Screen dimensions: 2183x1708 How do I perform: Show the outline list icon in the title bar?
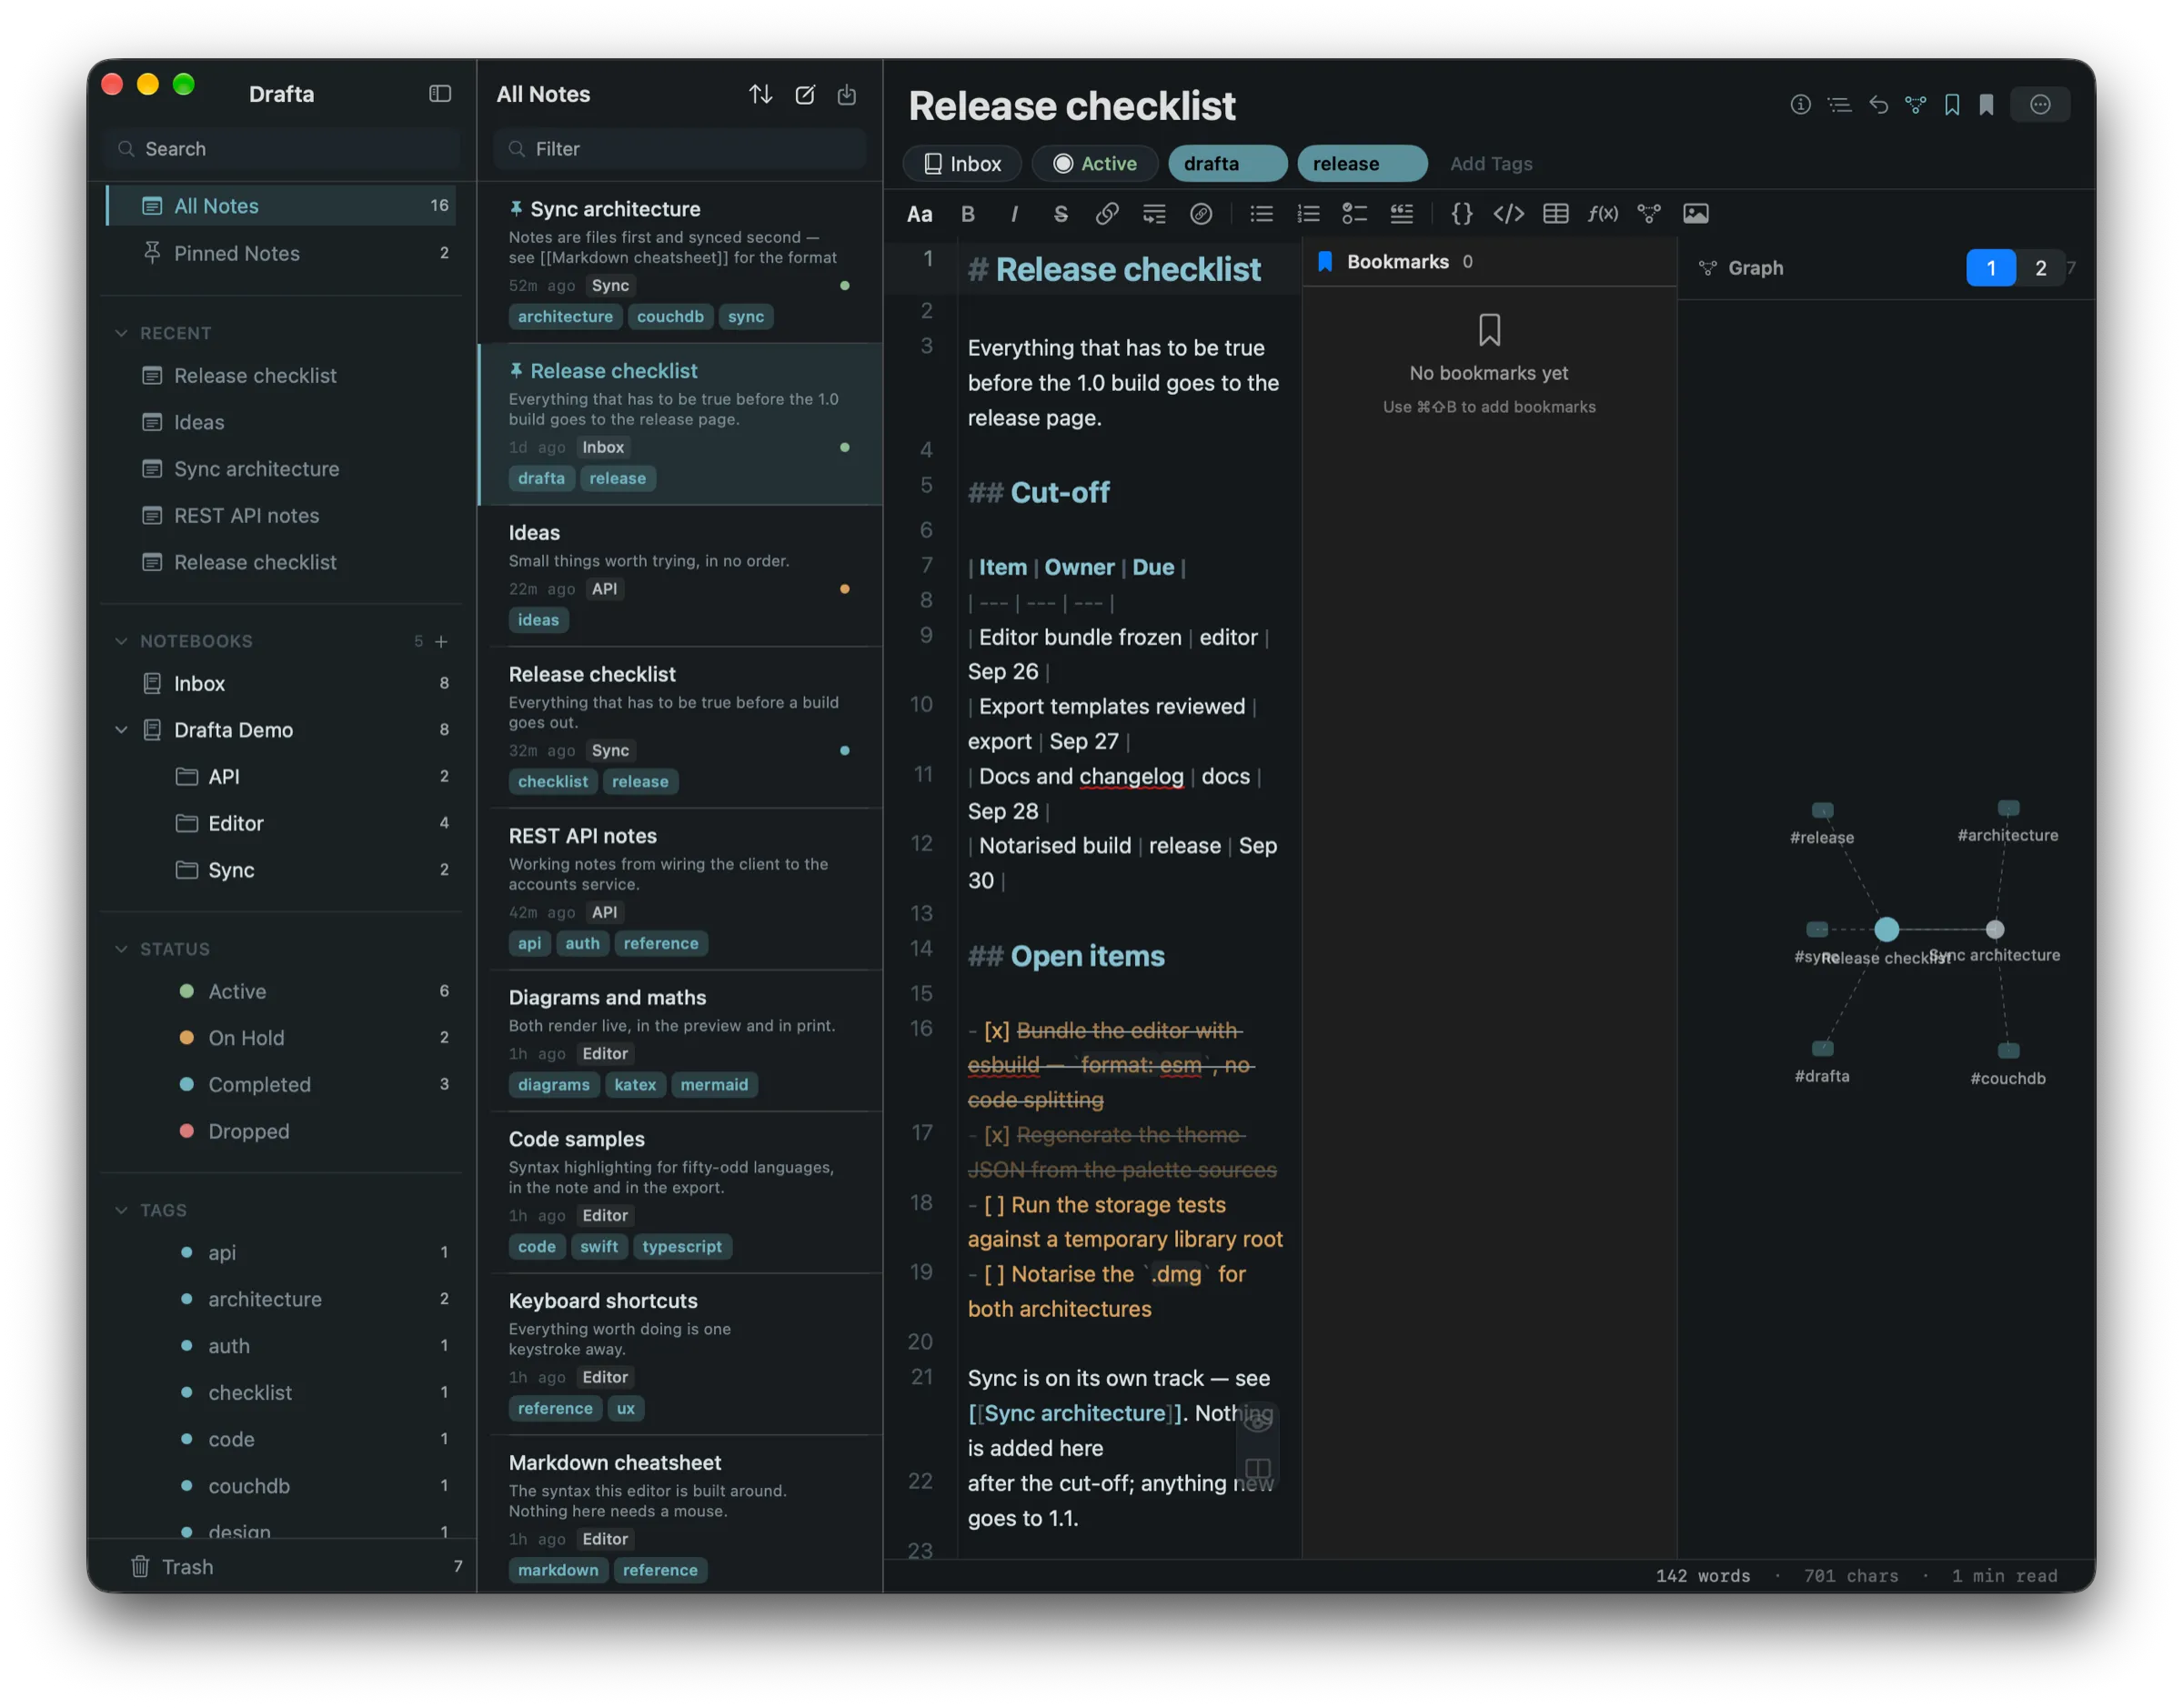coord(1839,105)
